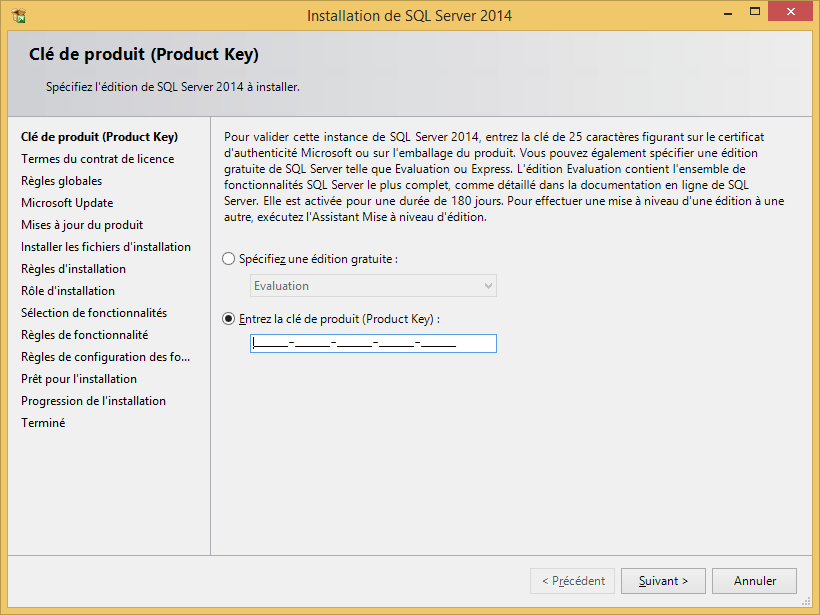Click the SQL Server setup icon in title bar
Screen dimensions: 820x615
pos(19,16)
